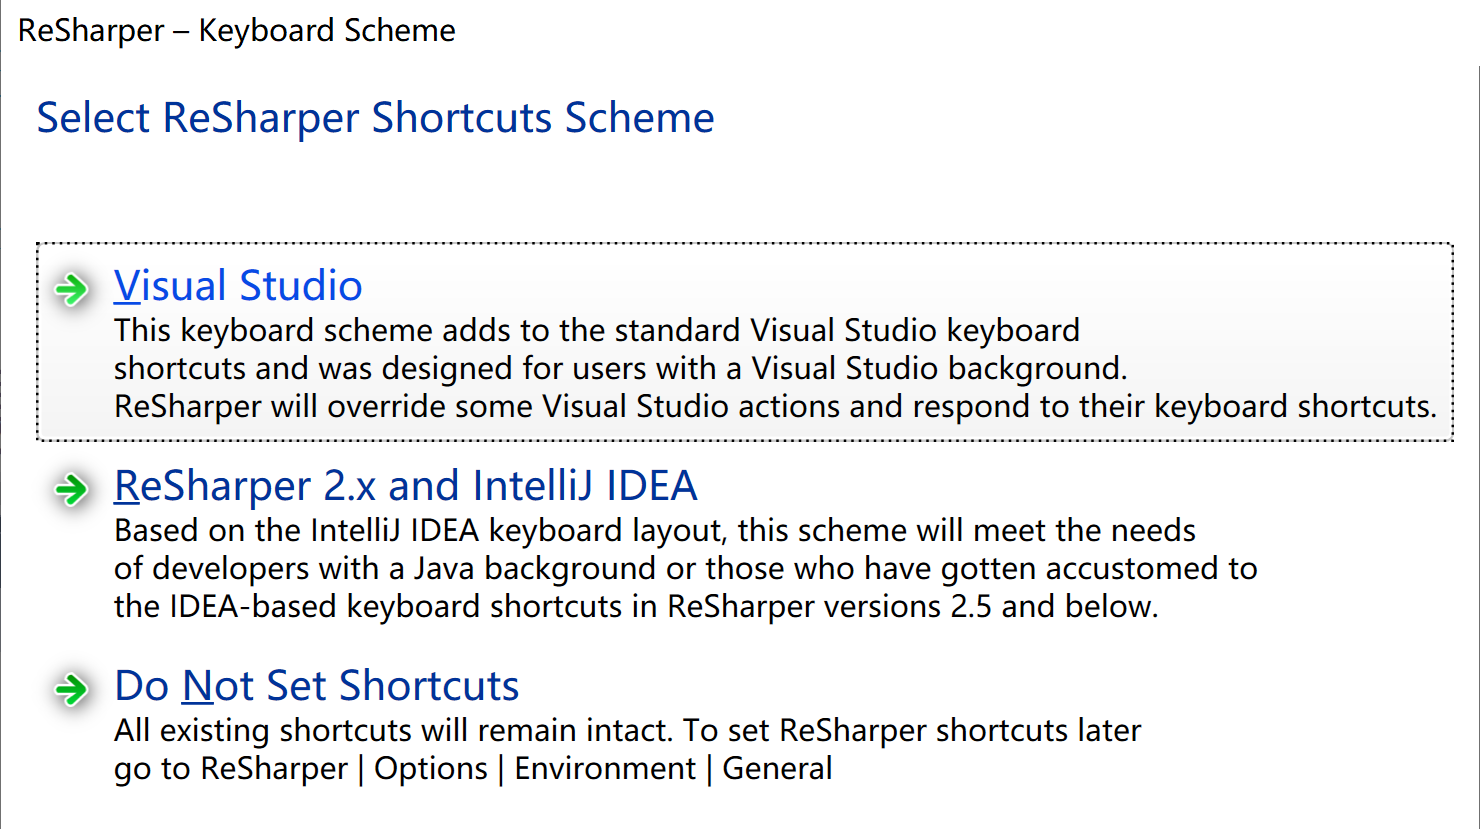Click the topmost green arrow in the dialog
The height and width of the screenshot is (829, 1480).
point(70,289)
